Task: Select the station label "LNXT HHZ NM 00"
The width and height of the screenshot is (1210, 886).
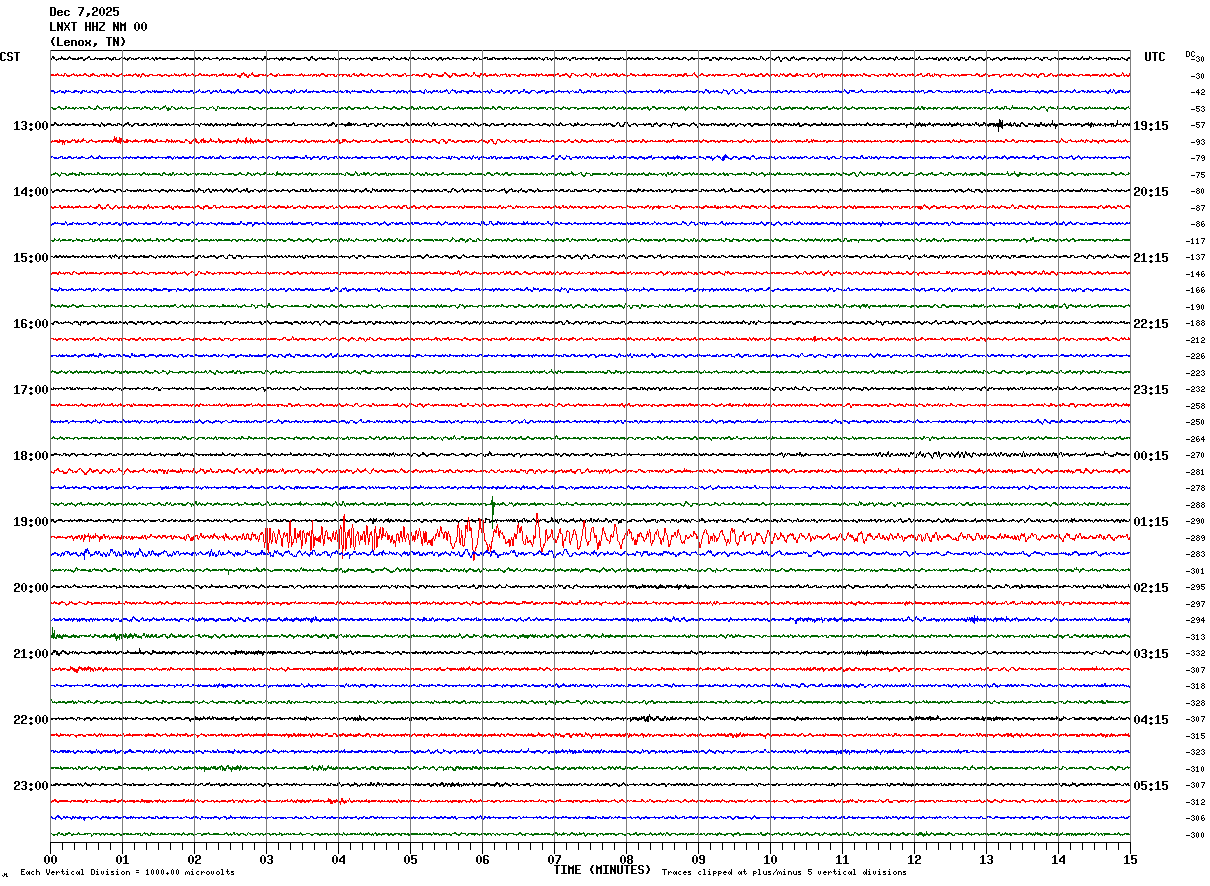Action: click(98, 27)
